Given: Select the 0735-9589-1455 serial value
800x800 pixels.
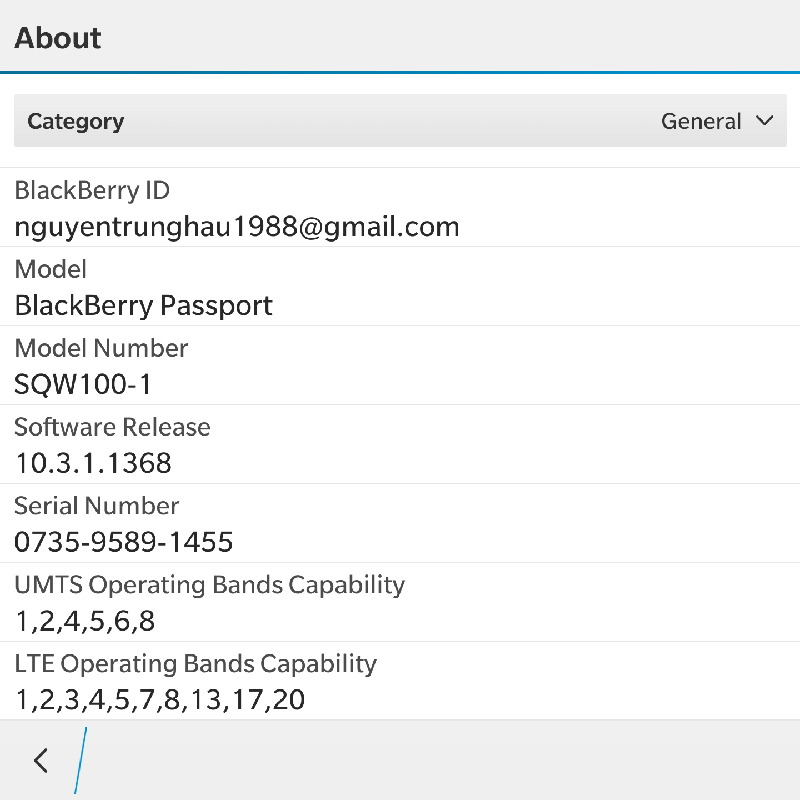Looking at the screenshot, I should coord(123,542).
